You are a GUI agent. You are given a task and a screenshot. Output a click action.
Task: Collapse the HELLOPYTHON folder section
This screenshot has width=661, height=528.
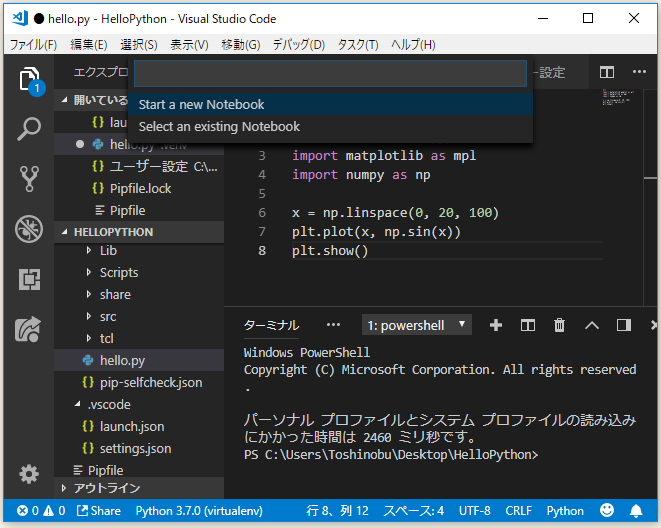coord(64,232)
